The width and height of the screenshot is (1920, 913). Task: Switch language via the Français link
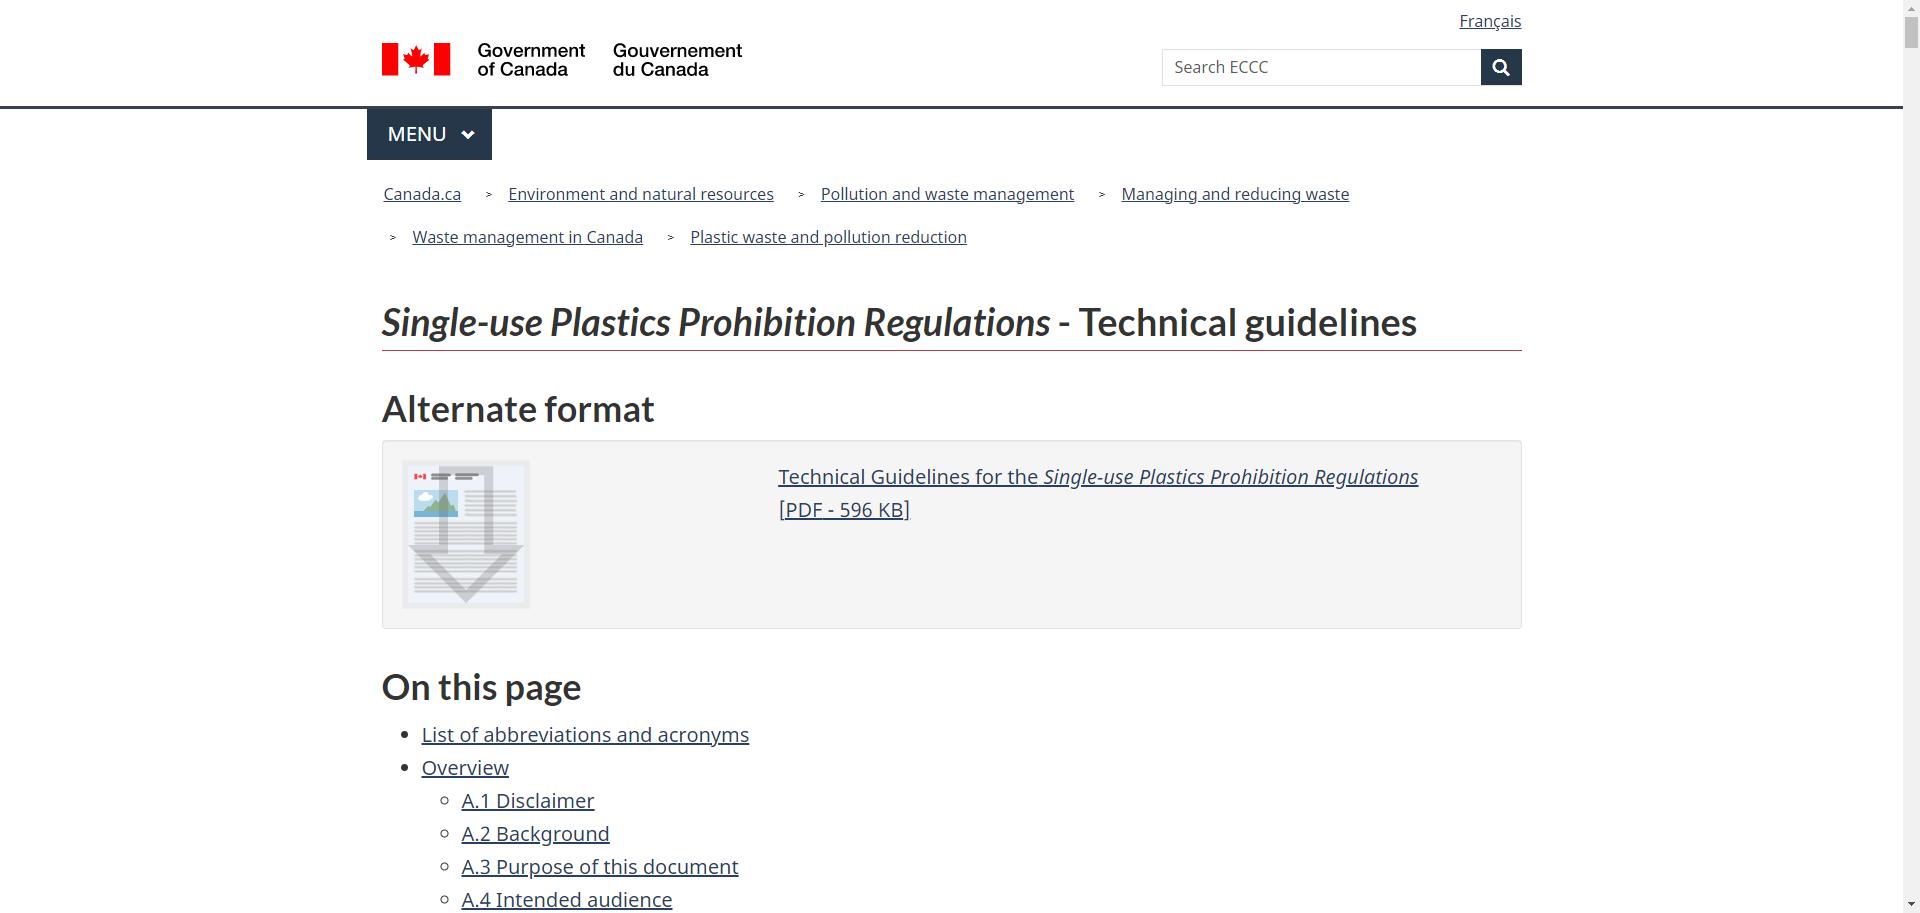click(1489, 21)
